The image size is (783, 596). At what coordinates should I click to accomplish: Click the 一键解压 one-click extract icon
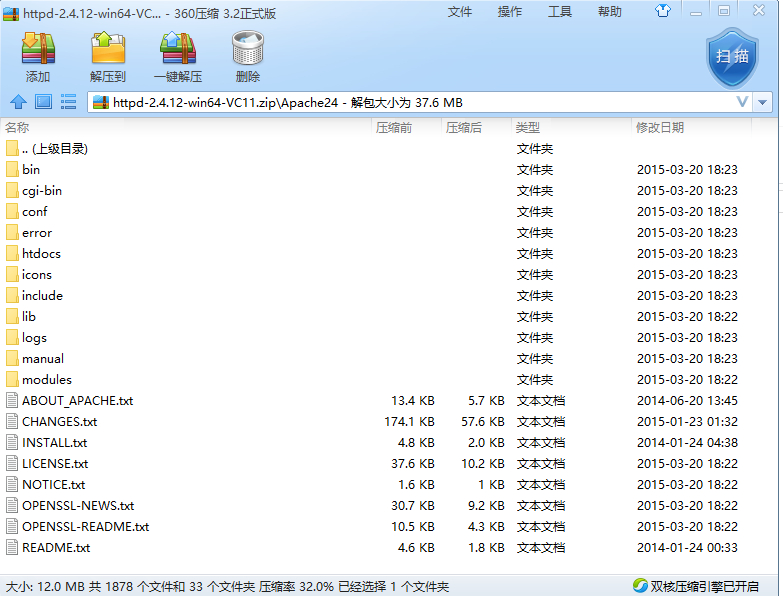(x=178, y=49)
